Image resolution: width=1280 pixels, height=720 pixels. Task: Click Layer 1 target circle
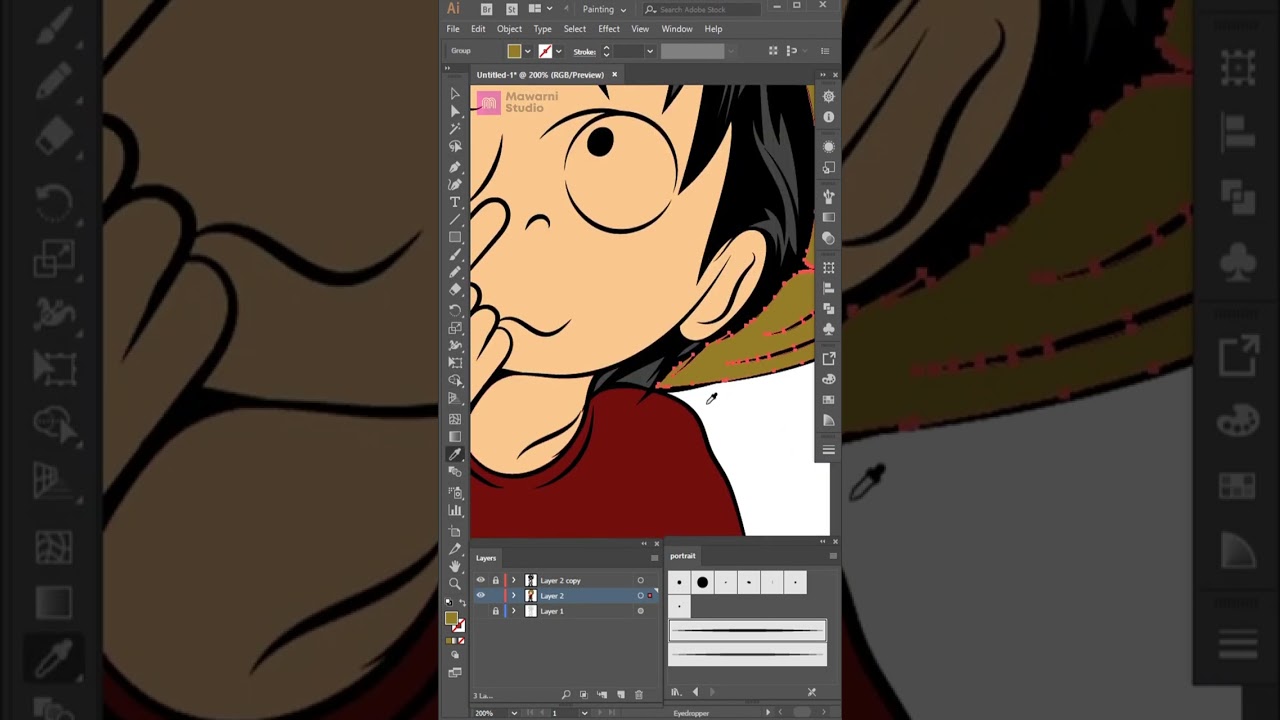[x=641, y=611]
